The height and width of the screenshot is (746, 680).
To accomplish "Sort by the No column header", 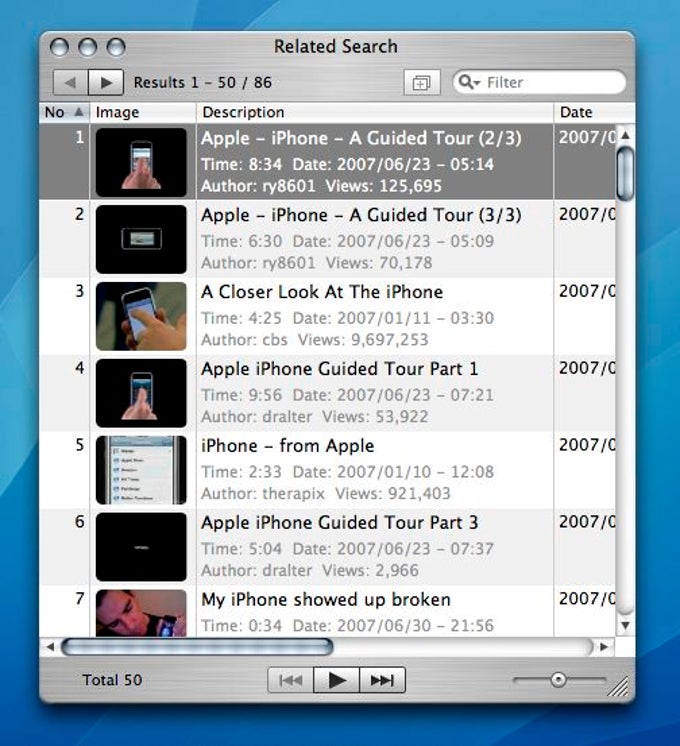I will (64, 112).
